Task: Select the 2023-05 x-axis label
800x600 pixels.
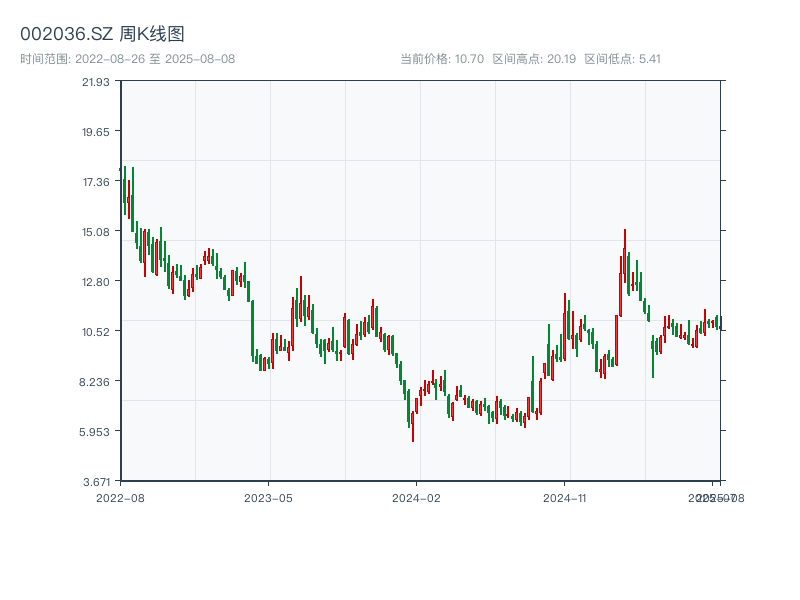Action: click(x=268, y=498)
